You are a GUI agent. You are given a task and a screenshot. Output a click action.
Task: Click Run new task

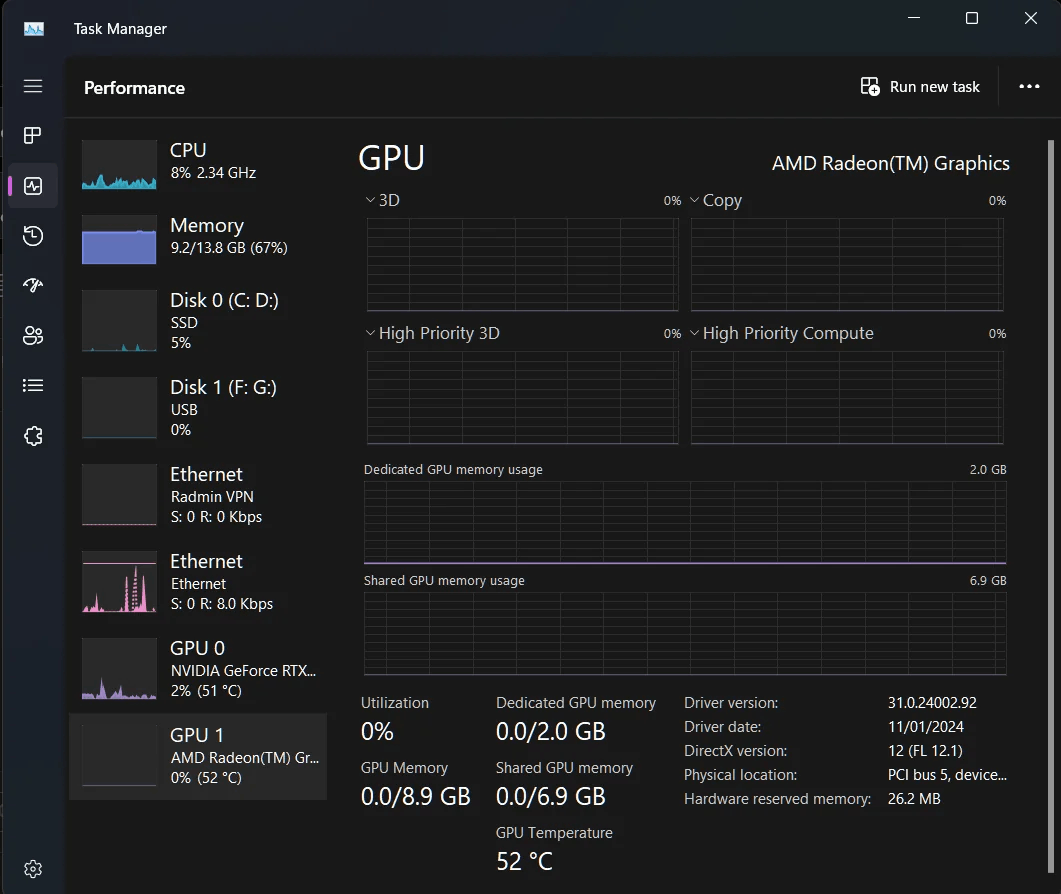920,87
